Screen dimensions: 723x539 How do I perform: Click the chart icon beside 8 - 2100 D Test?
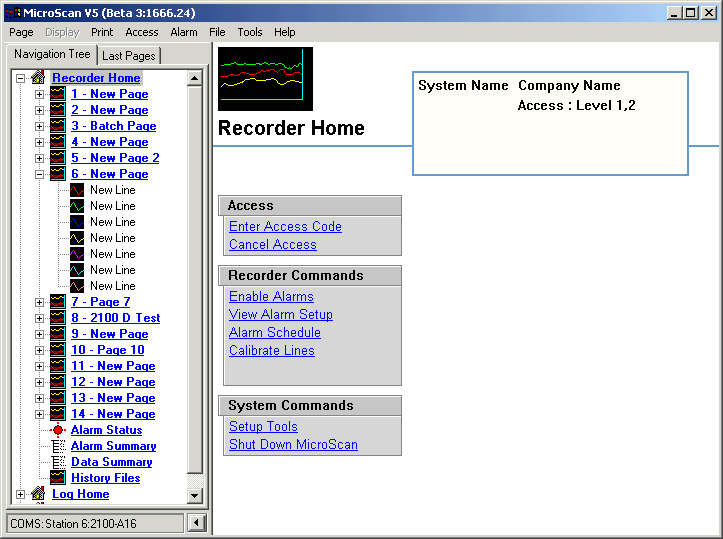click(58, 318)
